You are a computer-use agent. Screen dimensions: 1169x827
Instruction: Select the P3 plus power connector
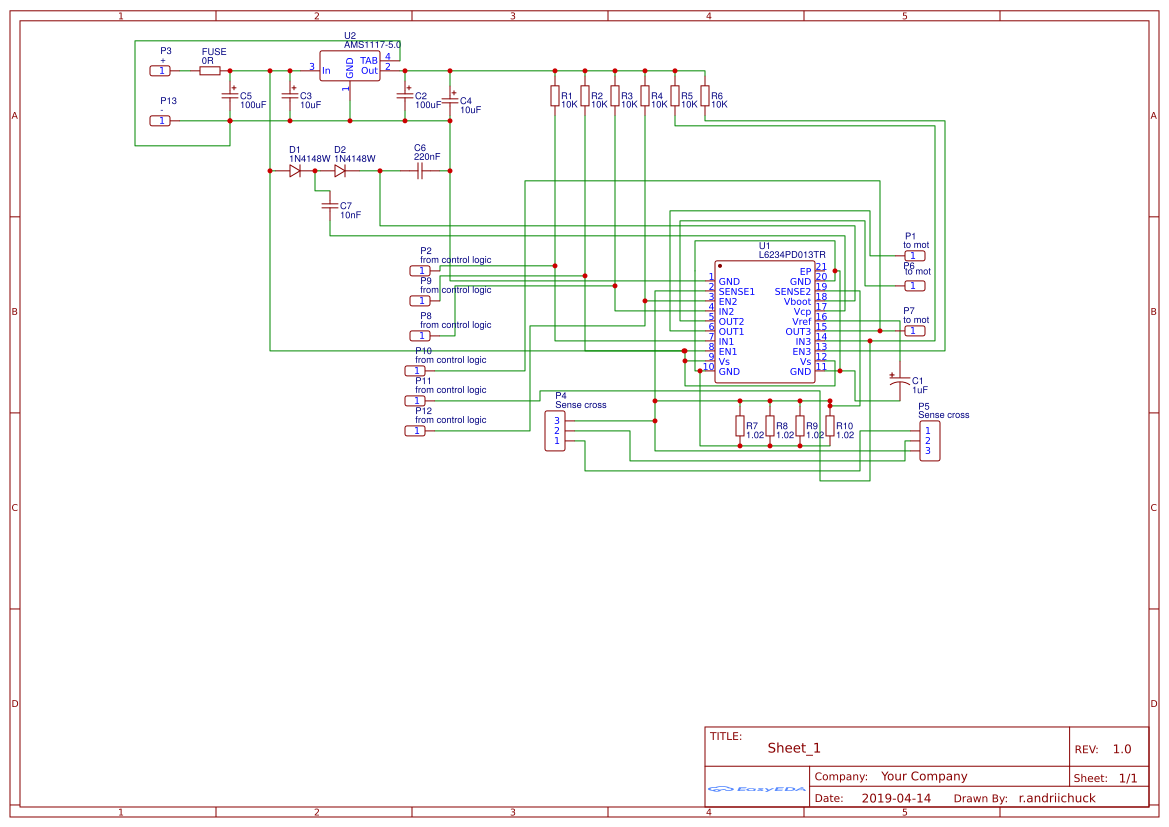pyautogui.click(x=160, y=71)
